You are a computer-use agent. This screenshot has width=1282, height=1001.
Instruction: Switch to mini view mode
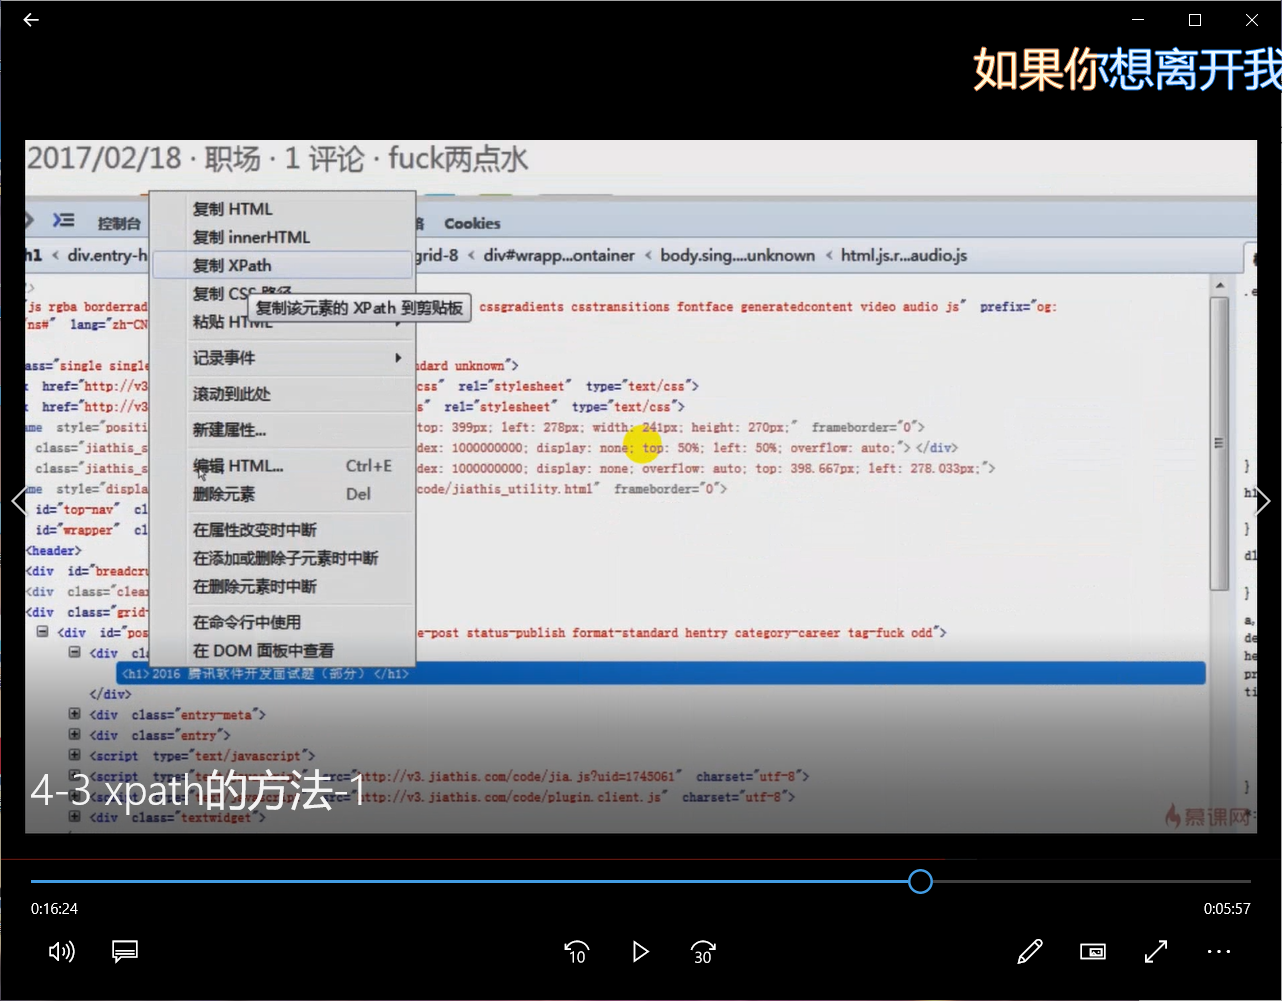[1093, 951]
